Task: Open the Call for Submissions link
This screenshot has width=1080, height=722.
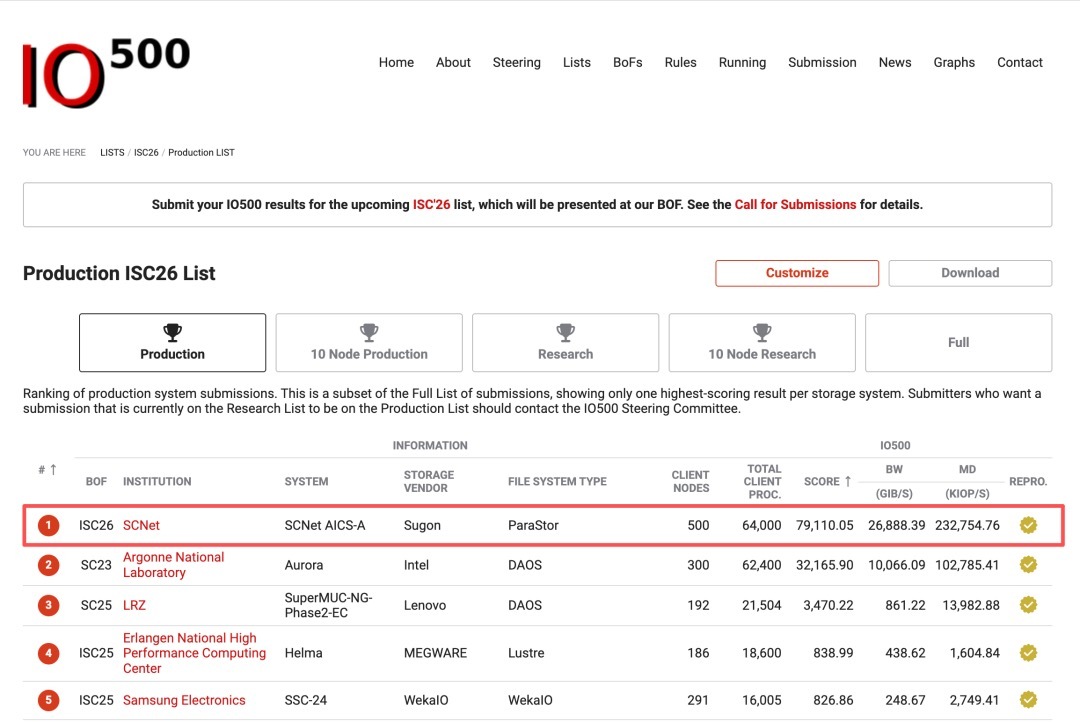Action: [795, 205]
